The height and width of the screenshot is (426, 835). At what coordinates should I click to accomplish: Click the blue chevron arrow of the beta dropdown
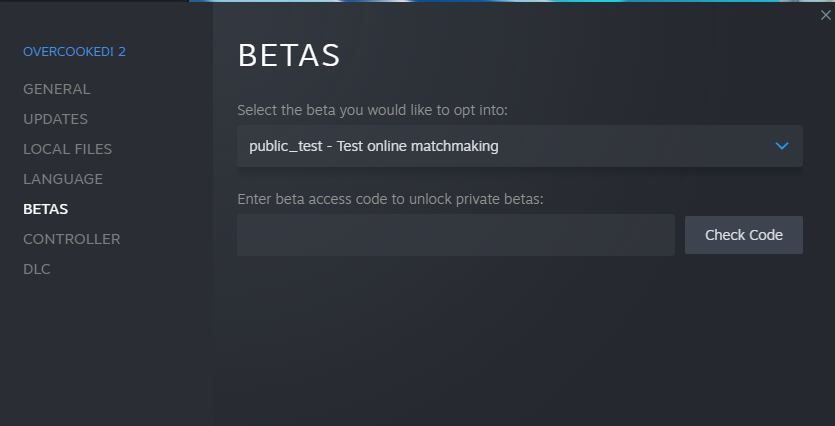point(782,146)
